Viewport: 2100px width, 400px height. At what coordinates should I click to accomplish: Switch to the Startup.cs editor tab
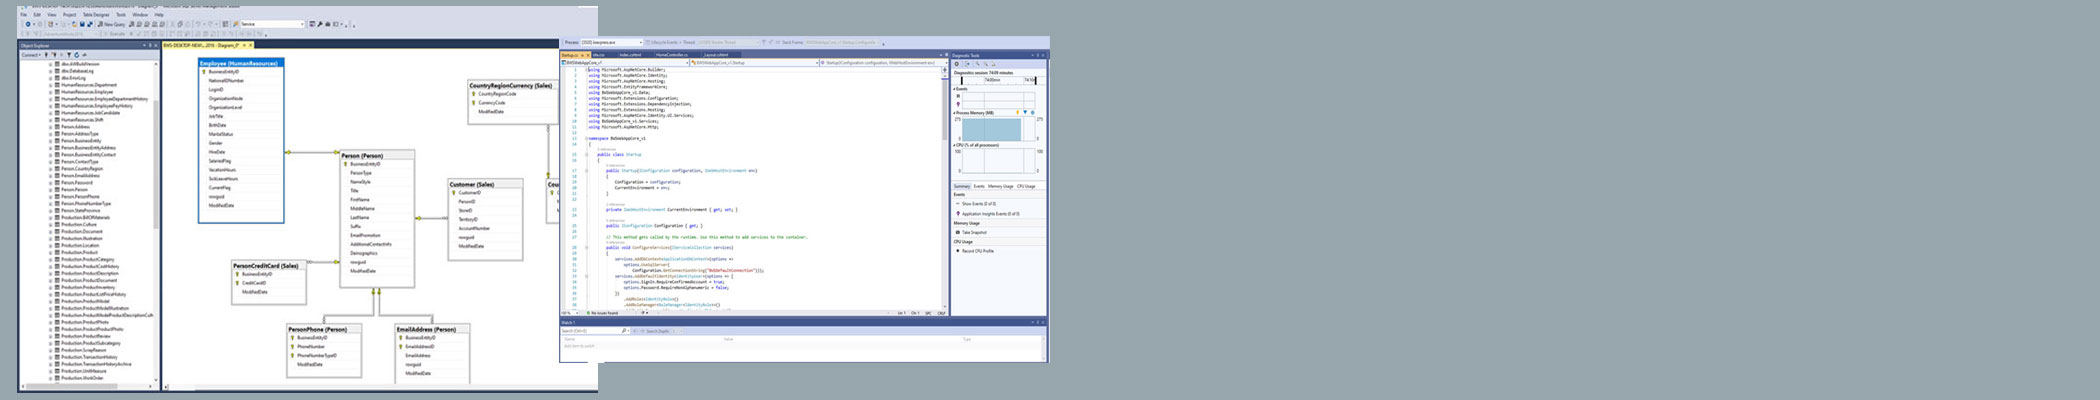point(578,55)
